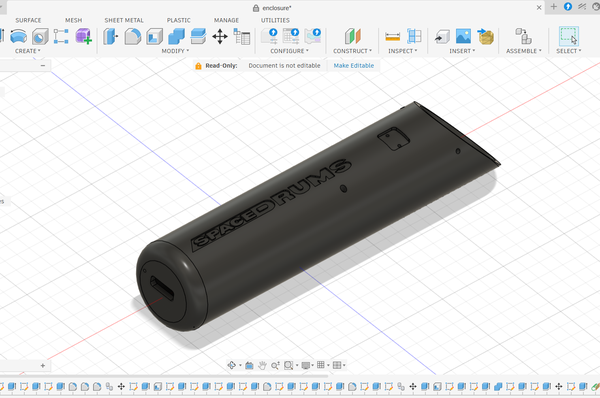This screenshot has width=600, height=398.
Task: Expand the MODIFY dropdown menu
Action: pos(175,51)
